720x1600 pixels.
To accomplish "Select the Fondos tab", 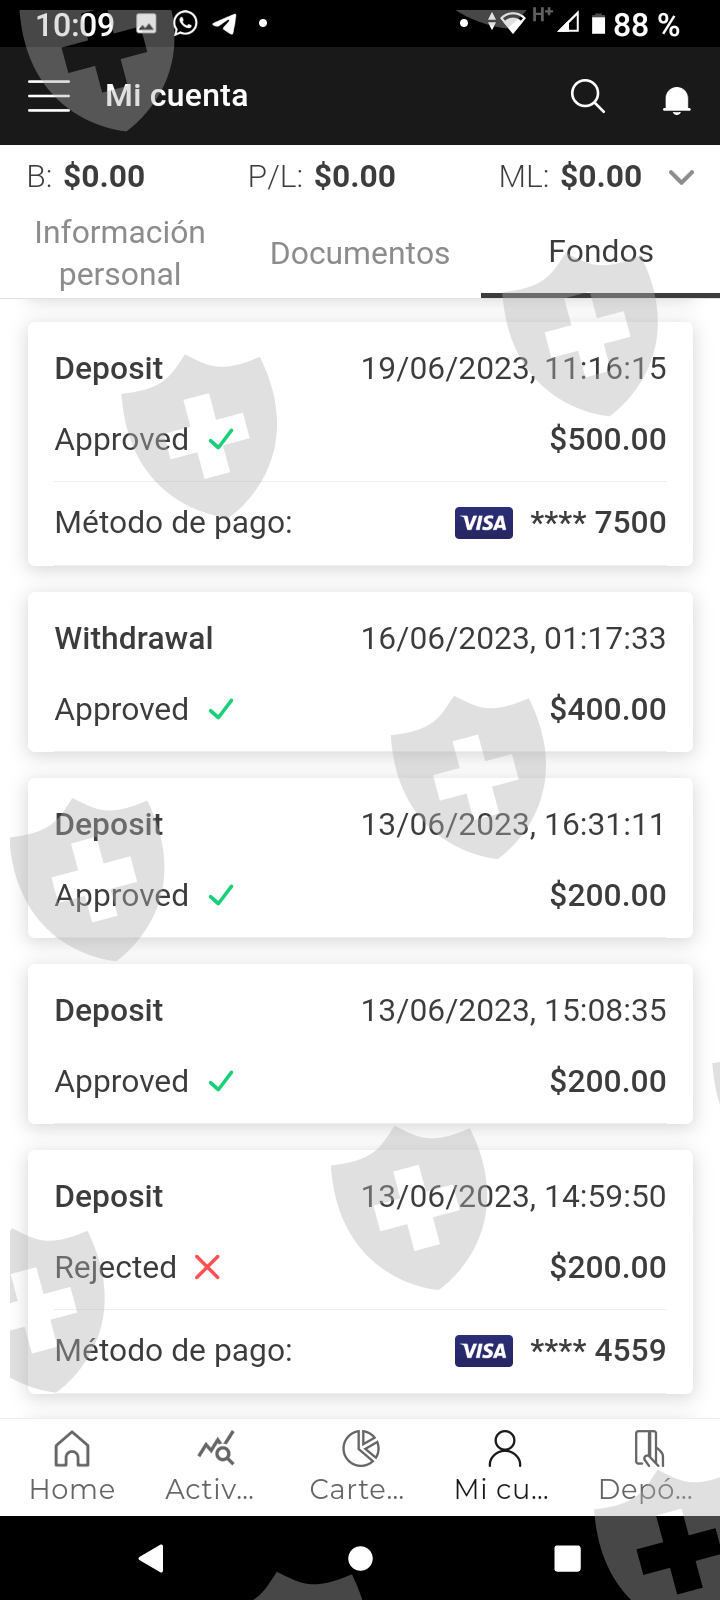I will pyautogui.click(x=600, y=251).
